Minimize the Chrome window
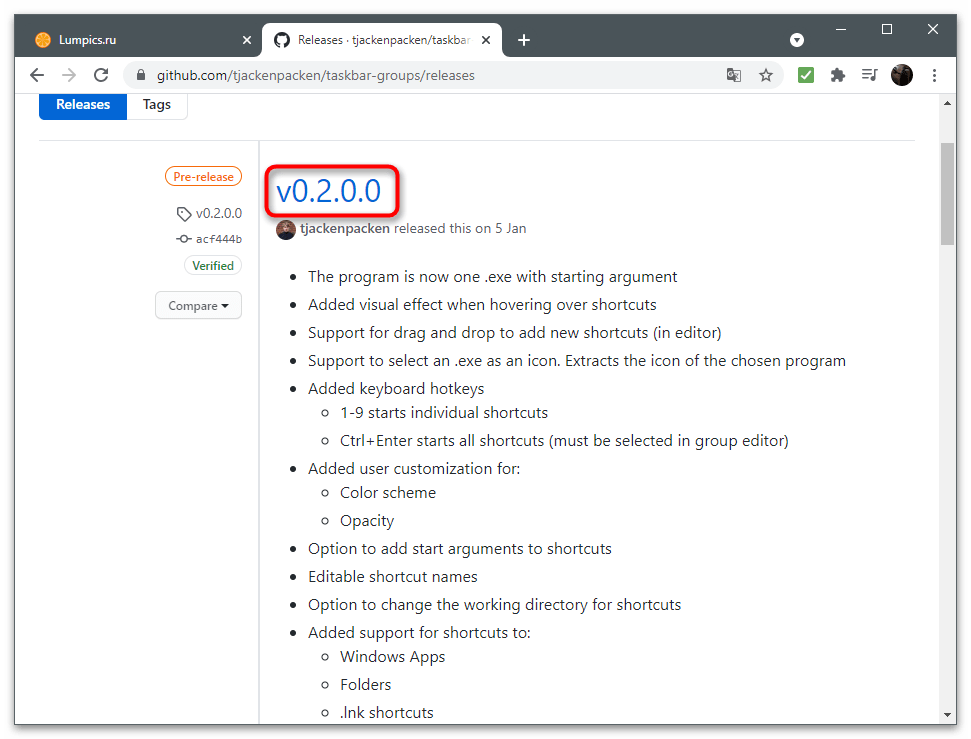 (840, 29)
